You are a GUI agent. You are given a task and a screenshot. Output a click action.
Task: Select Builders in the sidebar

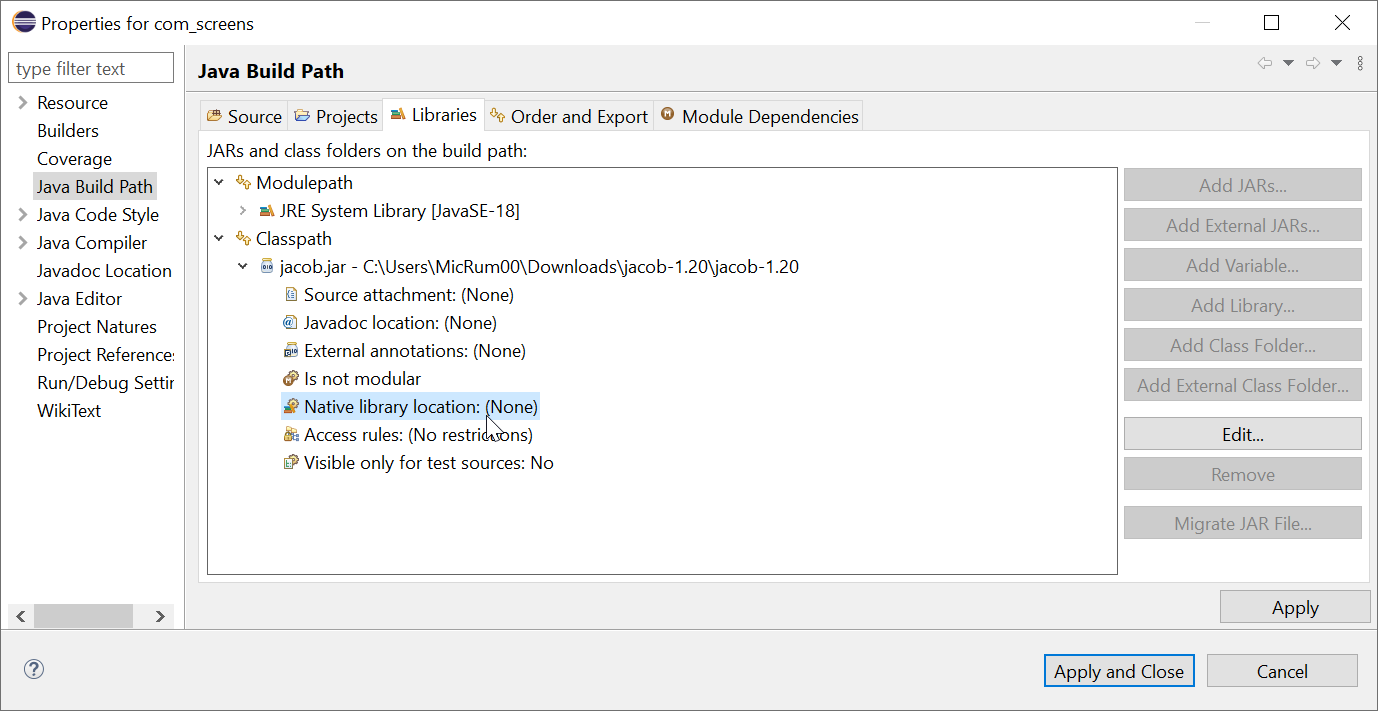pyautogui.click(x=68, y=131)
